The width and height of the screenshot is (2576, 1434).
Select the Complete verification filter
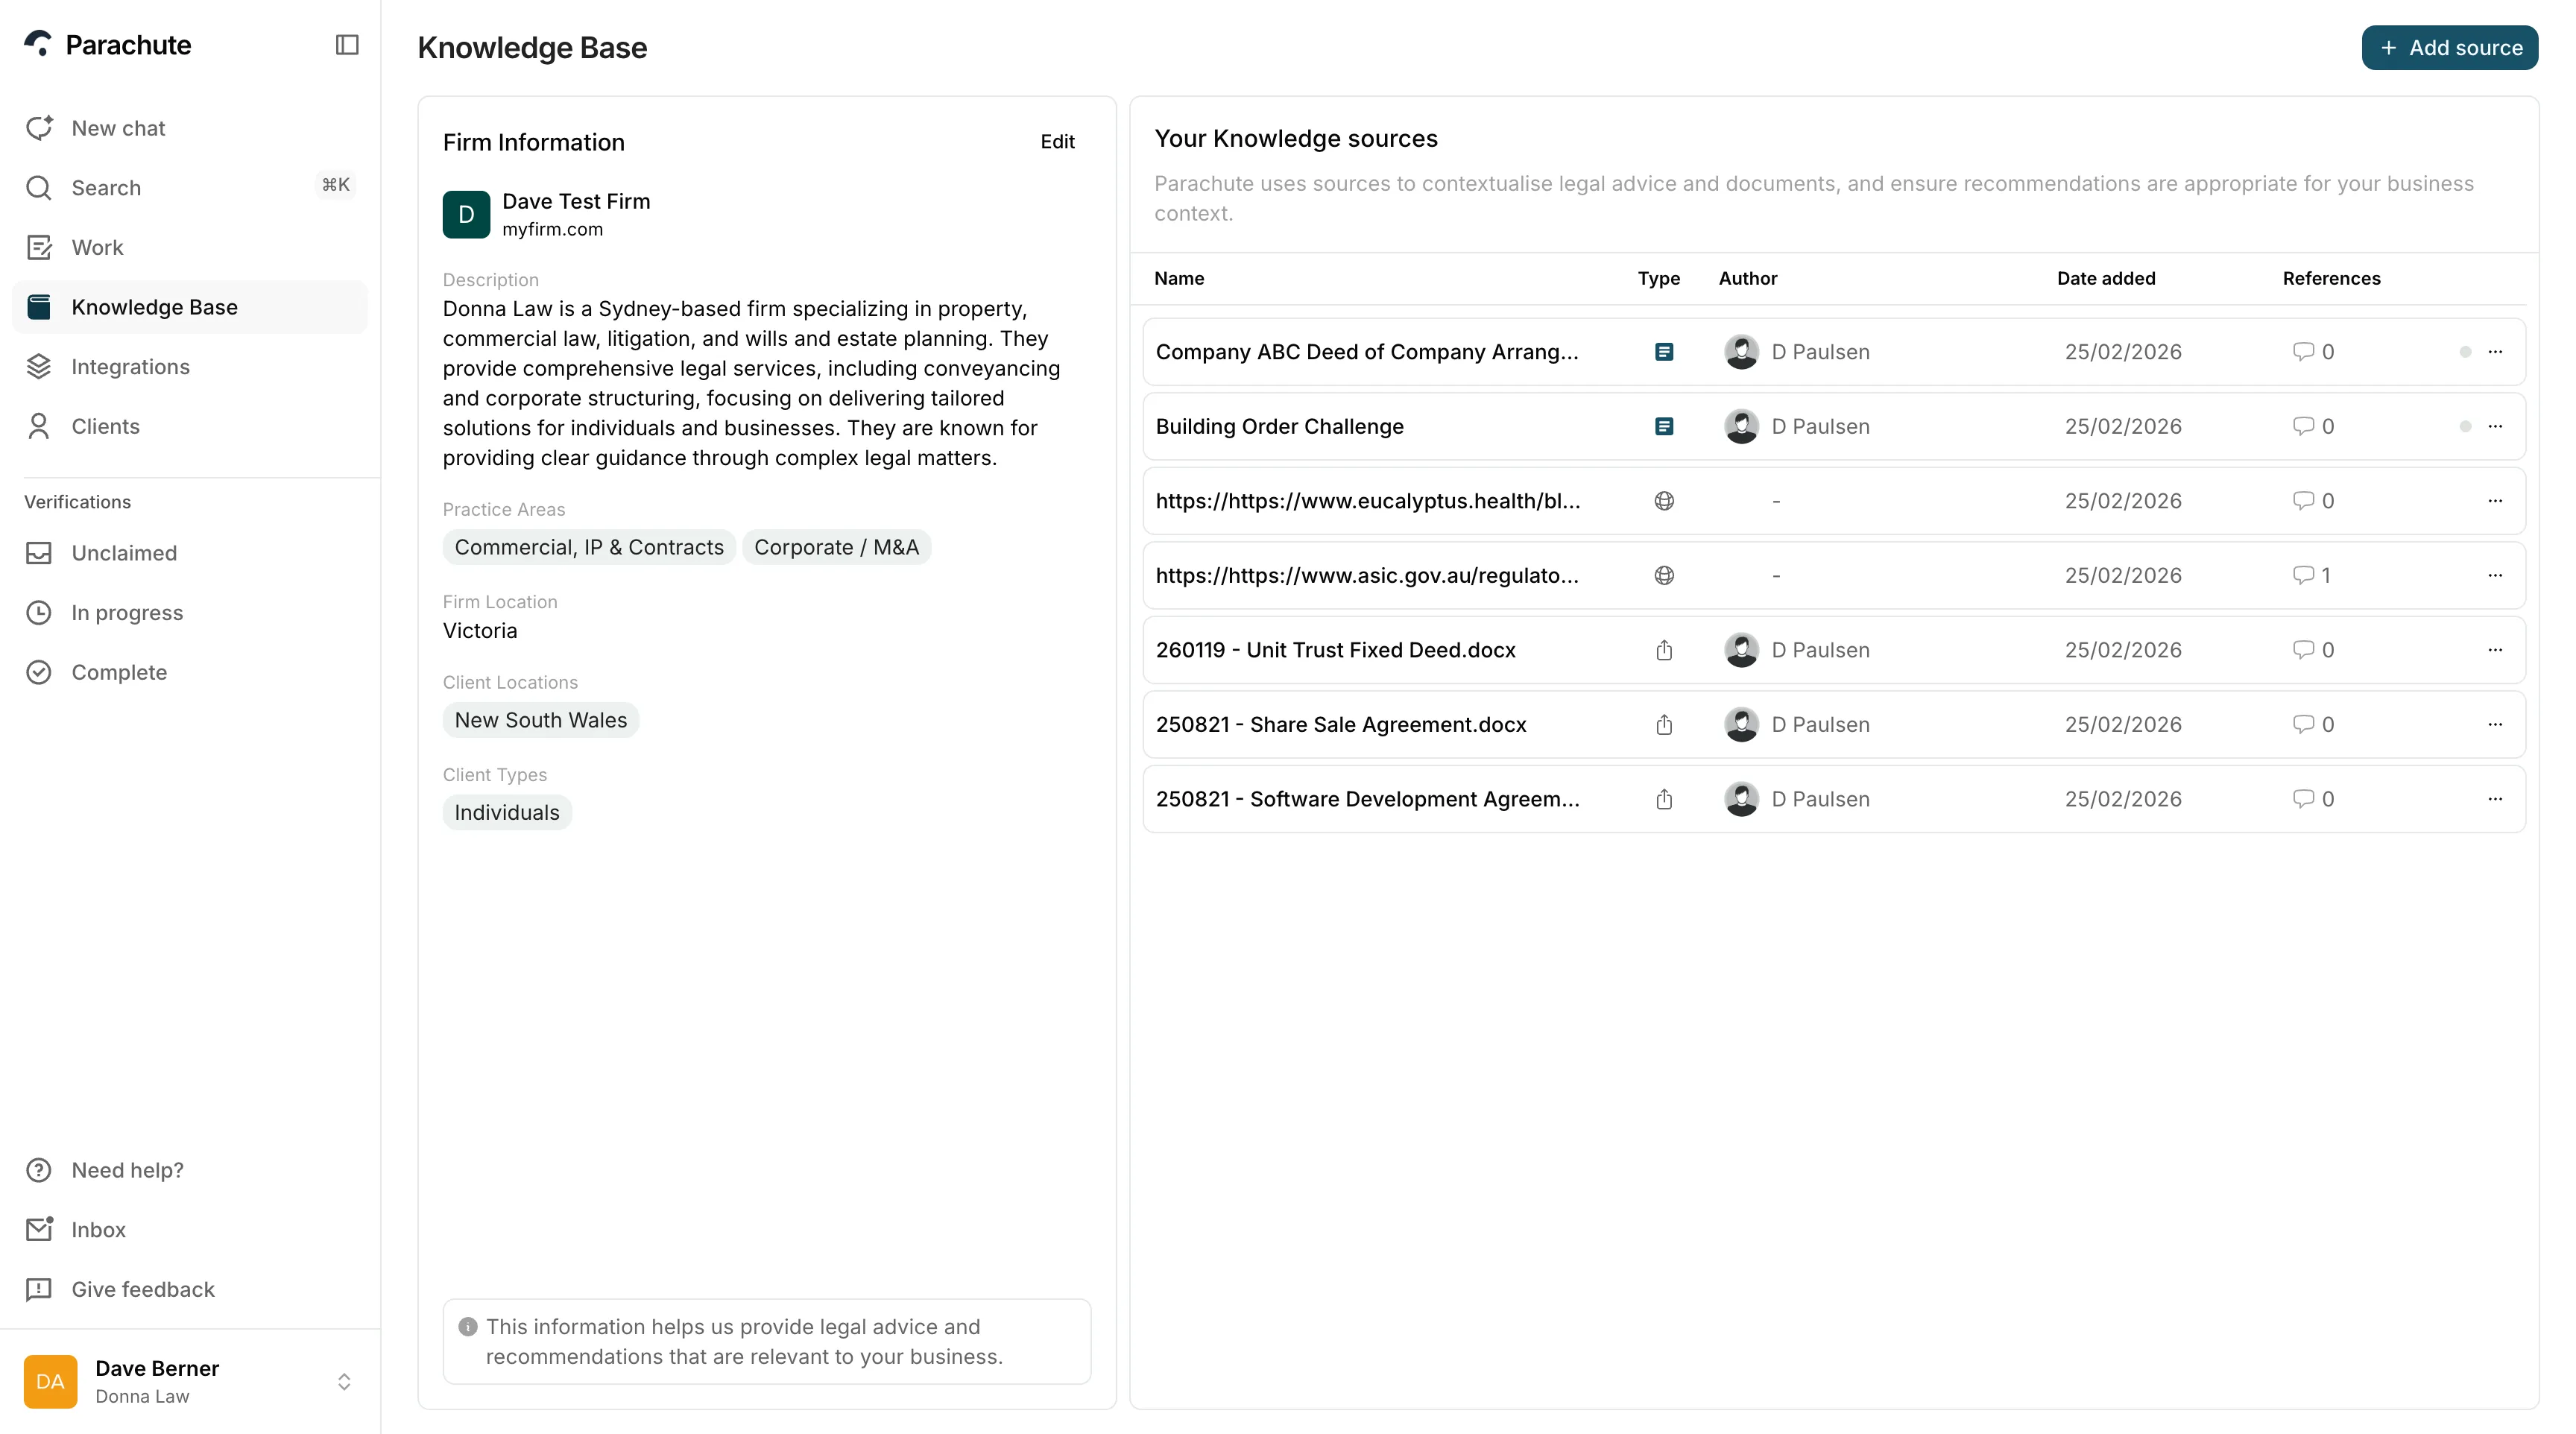119,672
